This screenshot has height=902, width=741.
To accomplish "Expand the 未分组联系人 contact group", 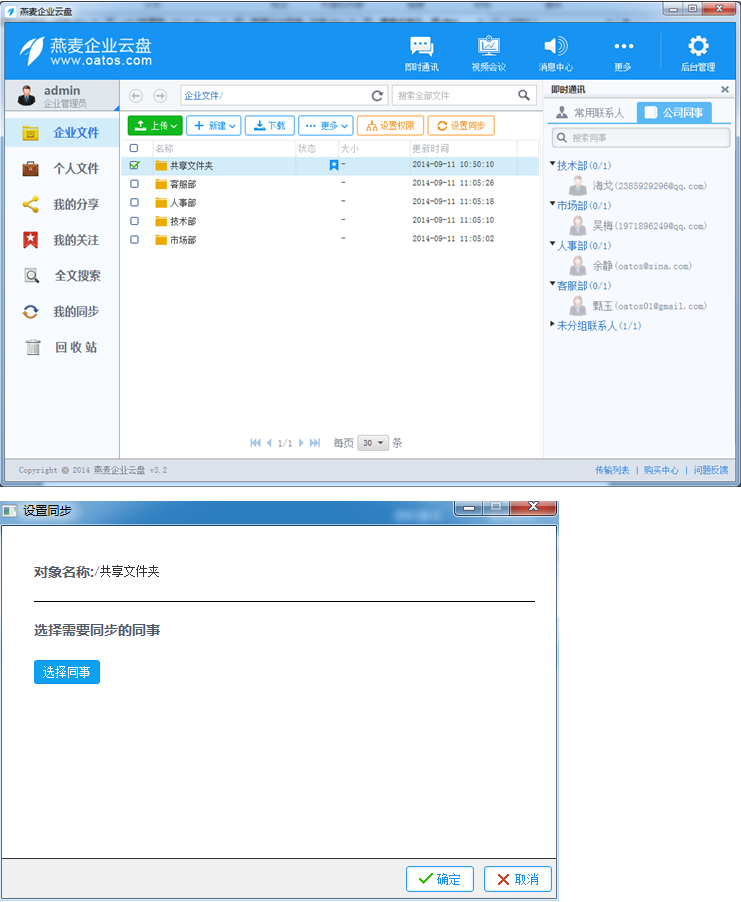I will click(552, 325).
